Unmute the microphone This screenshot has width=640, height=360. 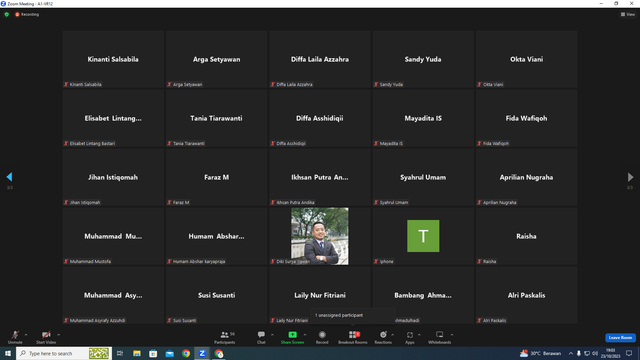point(15,337)
